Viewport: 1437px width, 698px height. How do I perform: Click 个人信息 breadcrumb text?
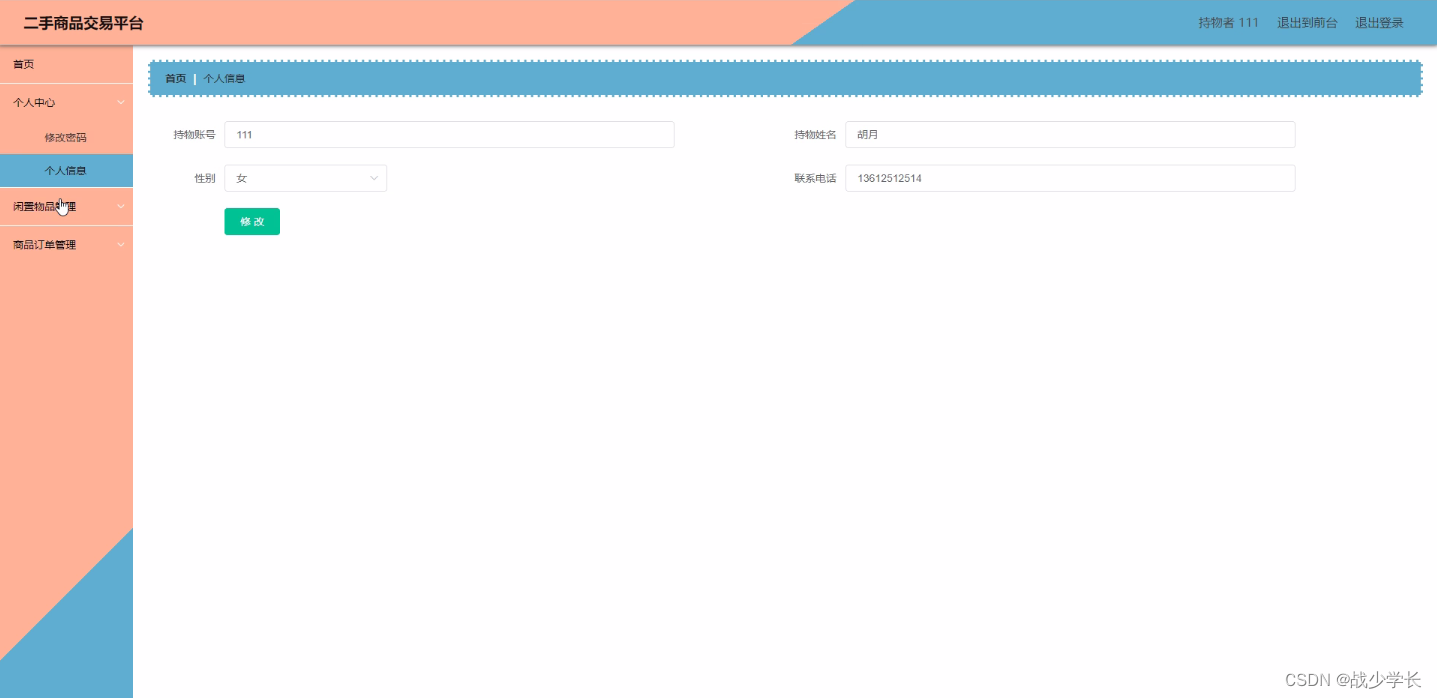coord(224,78)
